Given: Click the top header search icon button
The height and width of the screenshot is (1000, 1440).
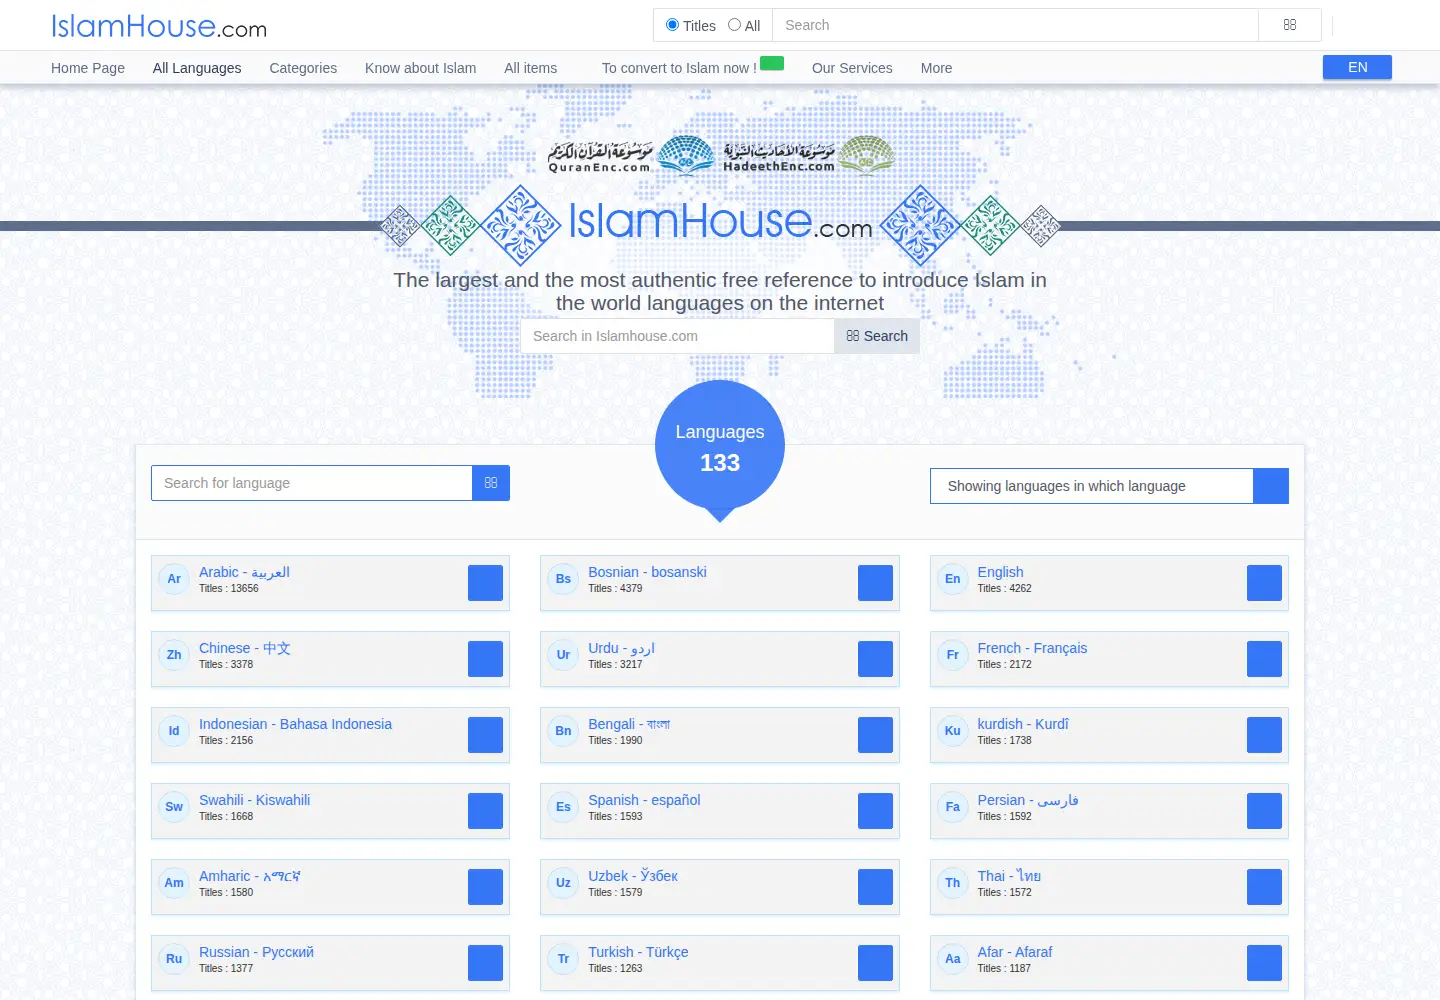Looking at the screenshot, I should [x=1290, y=25].
